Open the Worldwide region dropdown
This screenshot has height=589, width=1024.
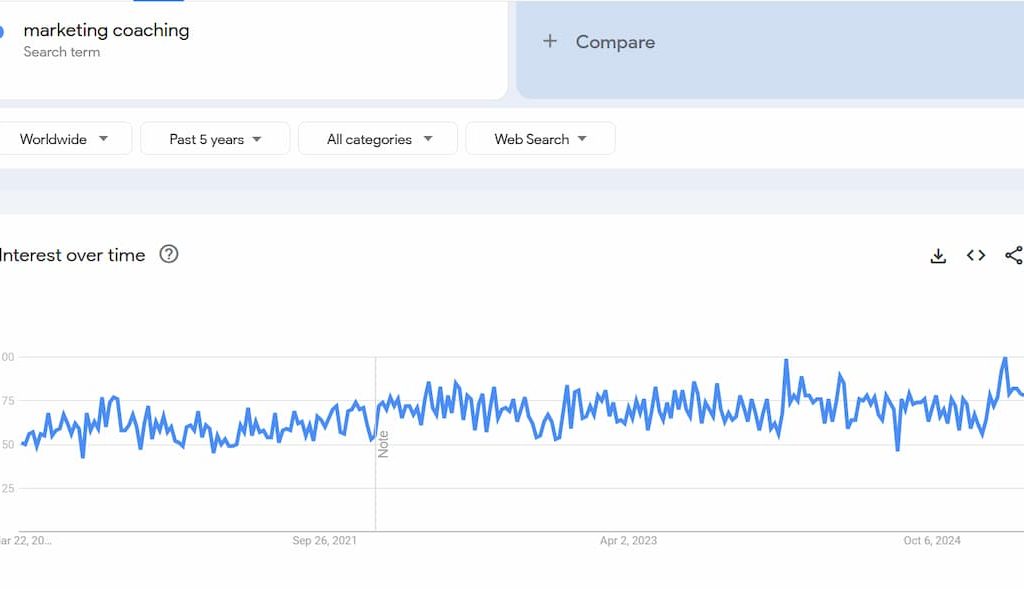(65, 138)
